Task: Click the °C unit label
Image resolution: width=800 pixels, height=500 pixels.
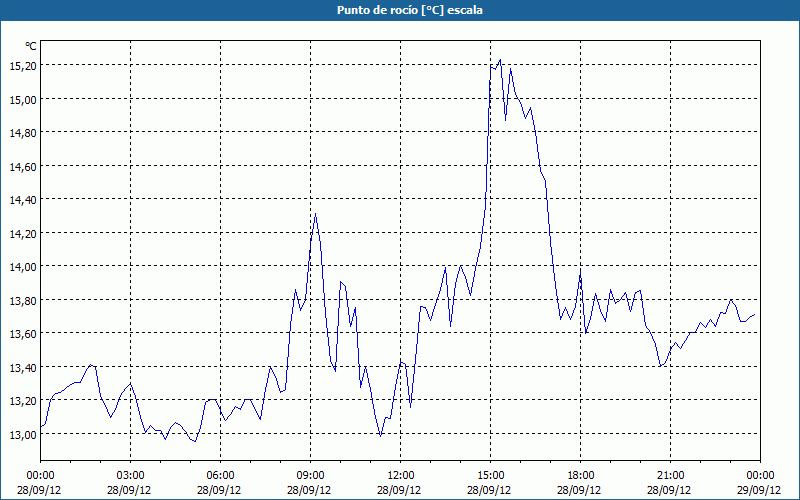Action: coord(31,46)
